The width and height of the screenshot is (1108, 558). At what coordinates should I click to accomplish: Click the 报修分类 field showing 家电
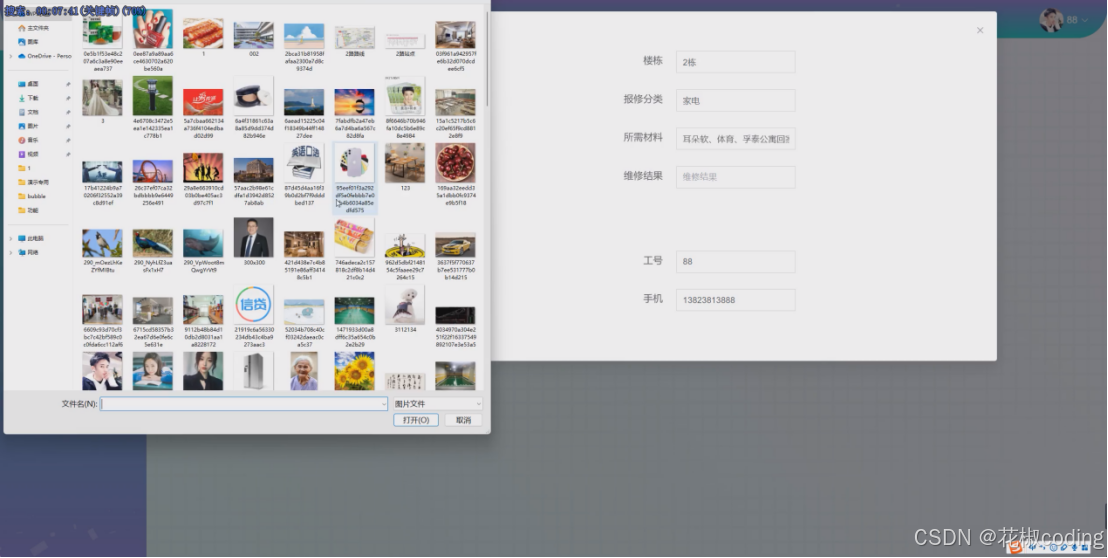[735, 100]
